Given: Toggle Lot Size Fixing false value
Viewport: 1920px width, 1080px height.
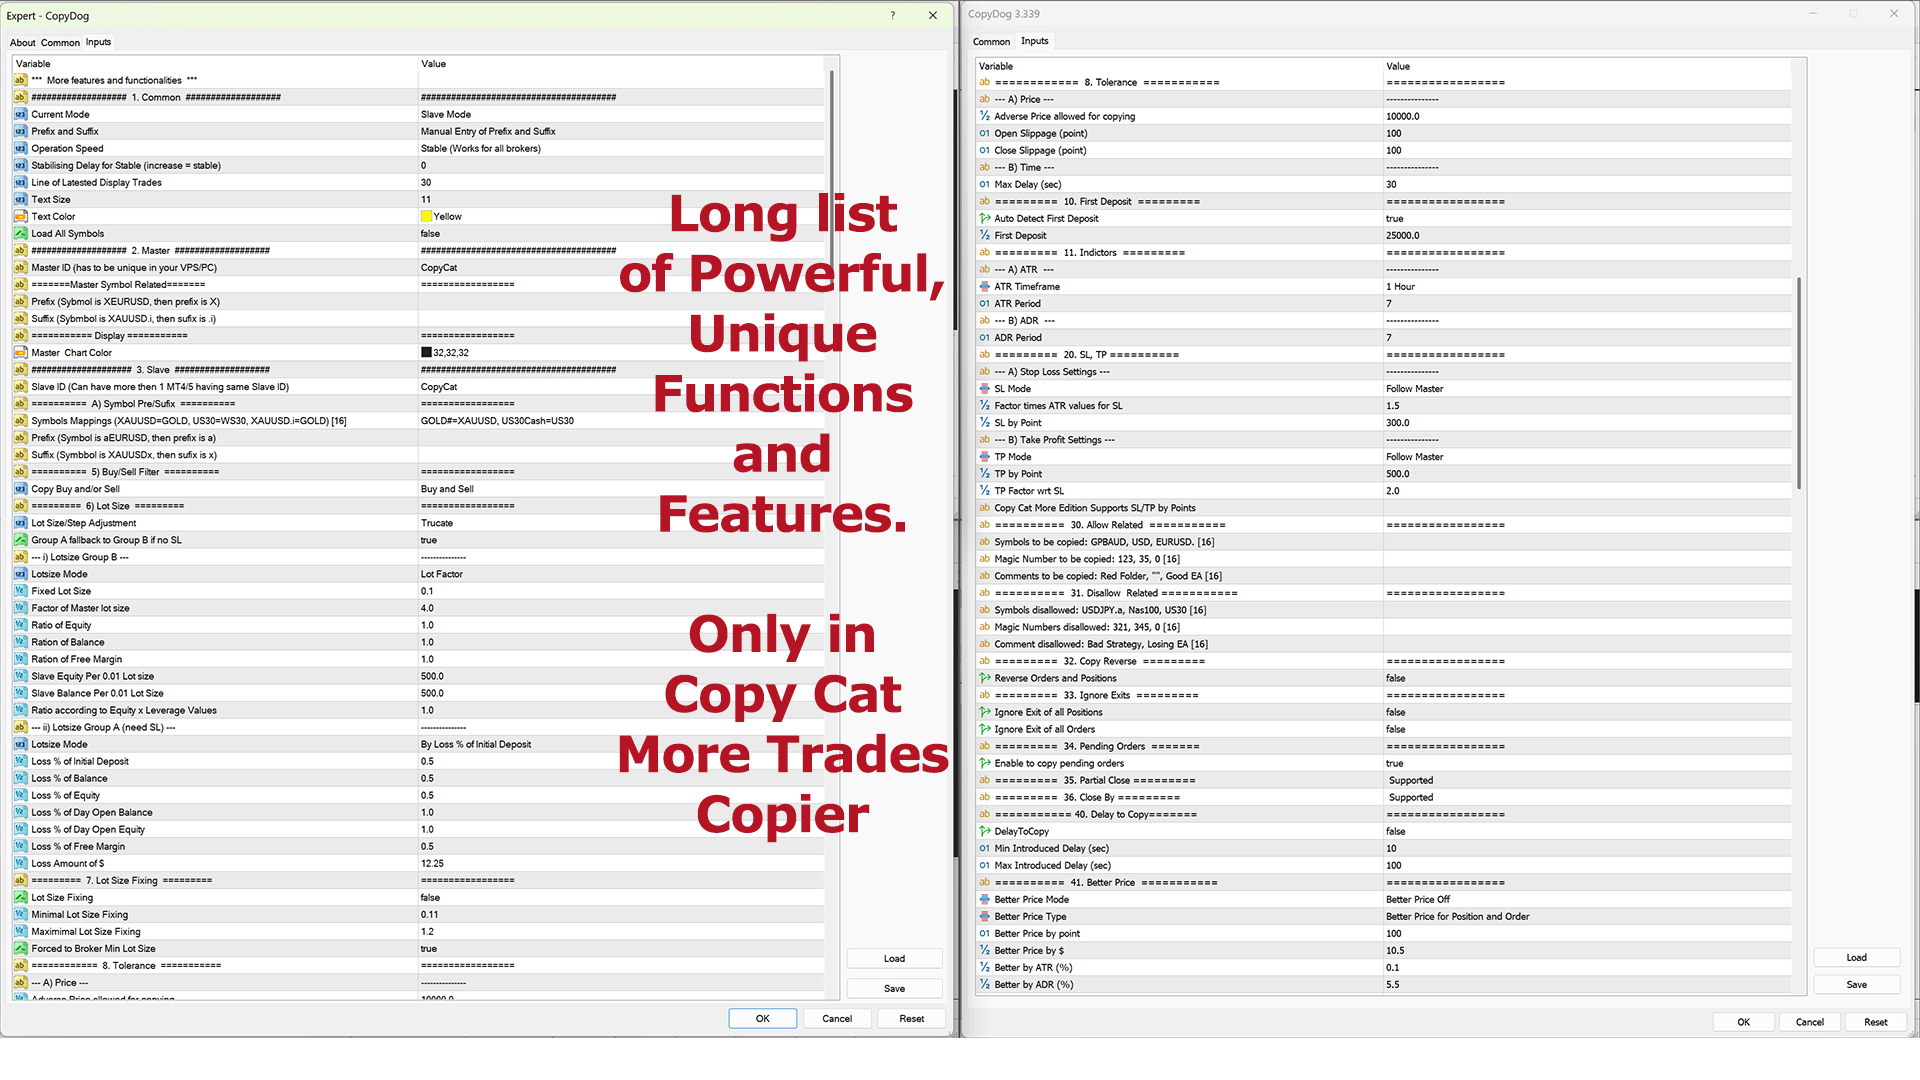Looking at the screenshot, I should (x=430, y=897).
